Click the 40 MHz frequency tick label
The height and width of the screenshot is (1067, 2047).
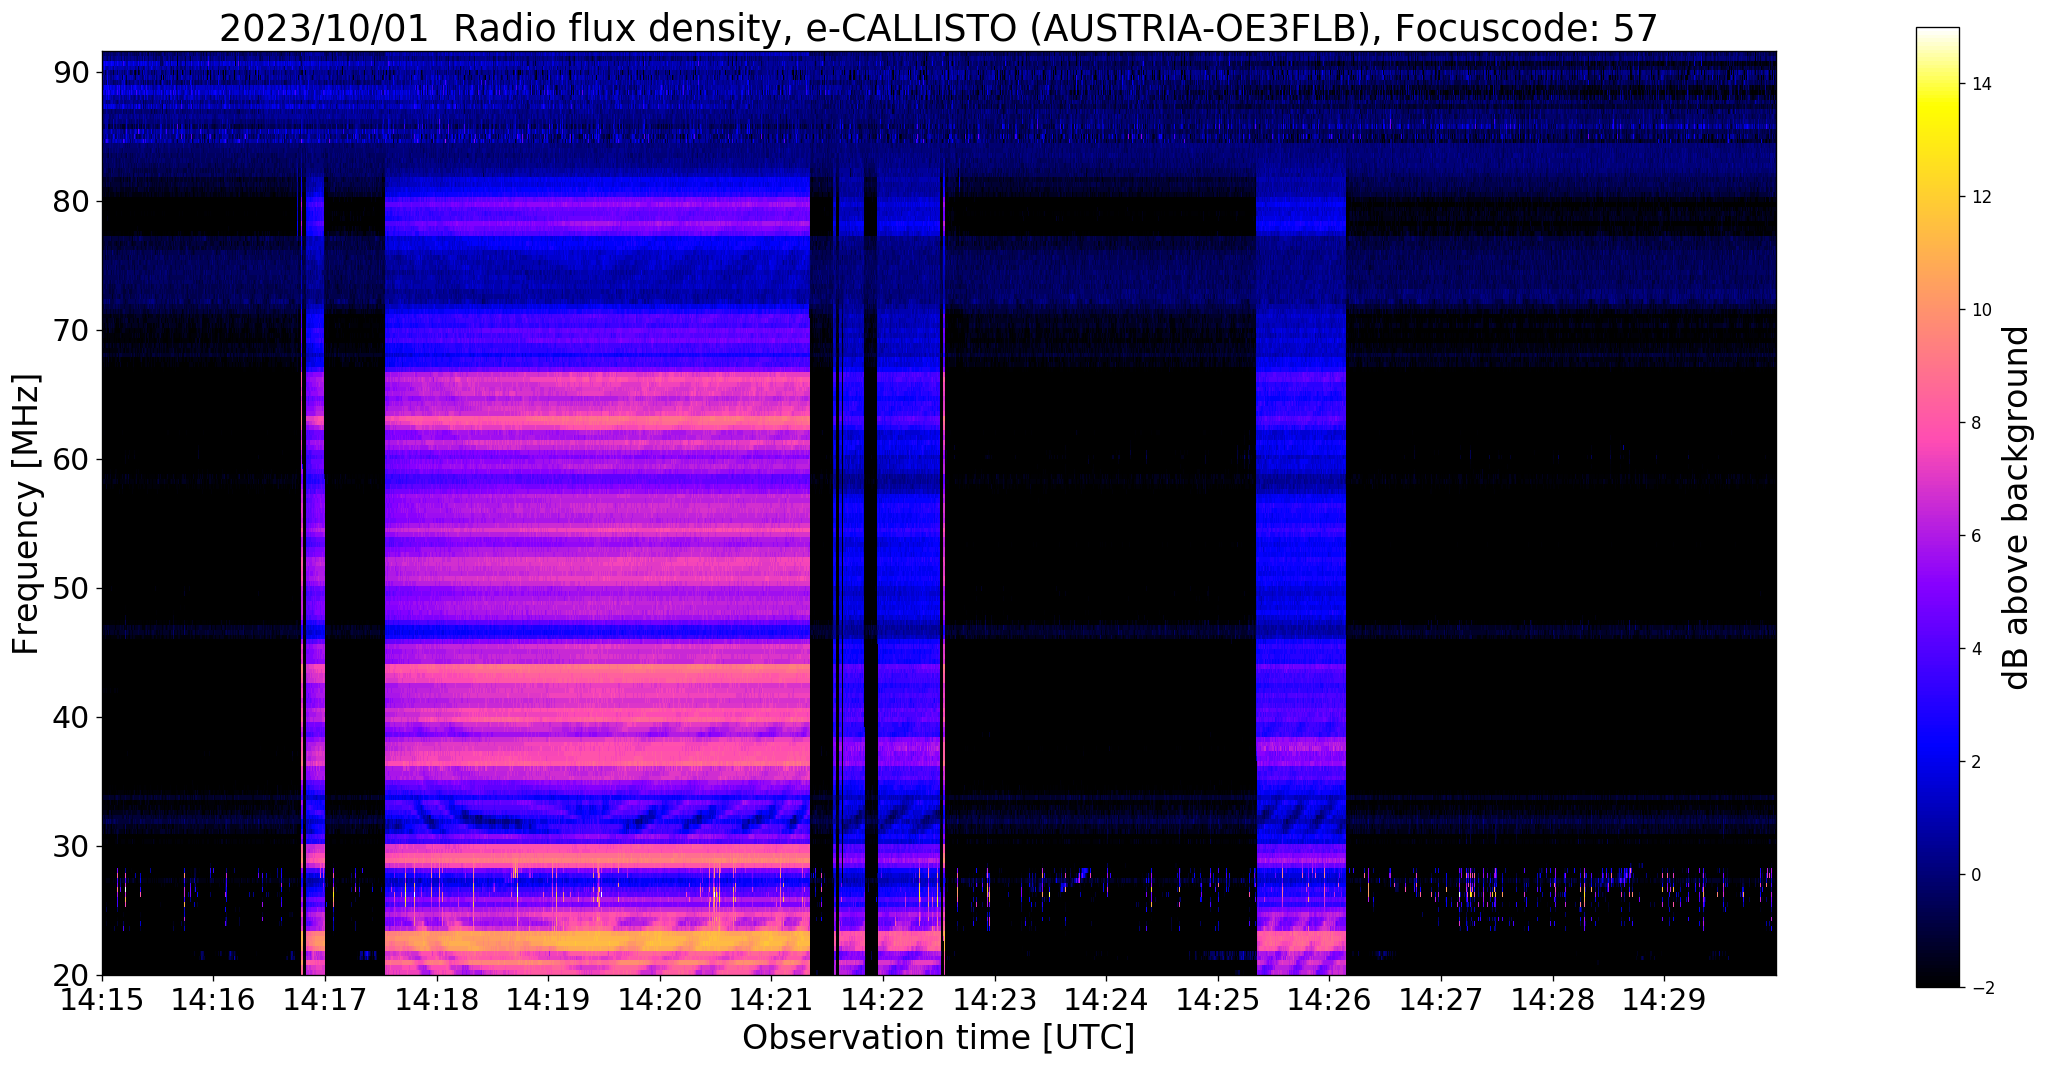pos(73,717)
